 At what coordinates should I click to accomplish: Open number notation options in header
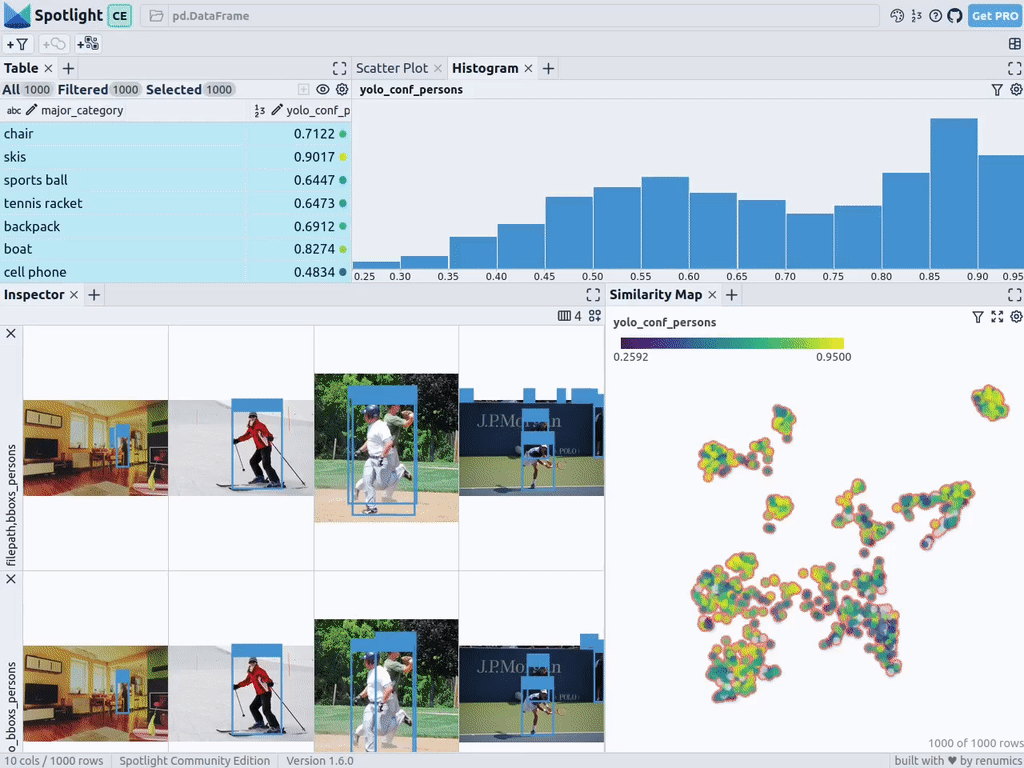(916, 16)
